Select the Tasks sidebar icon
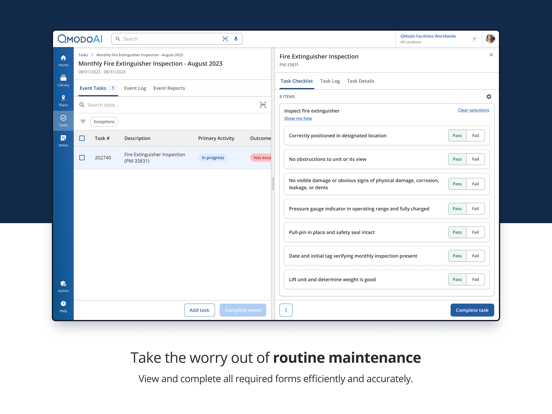This screenshot has height=414, width=552. 63,121
